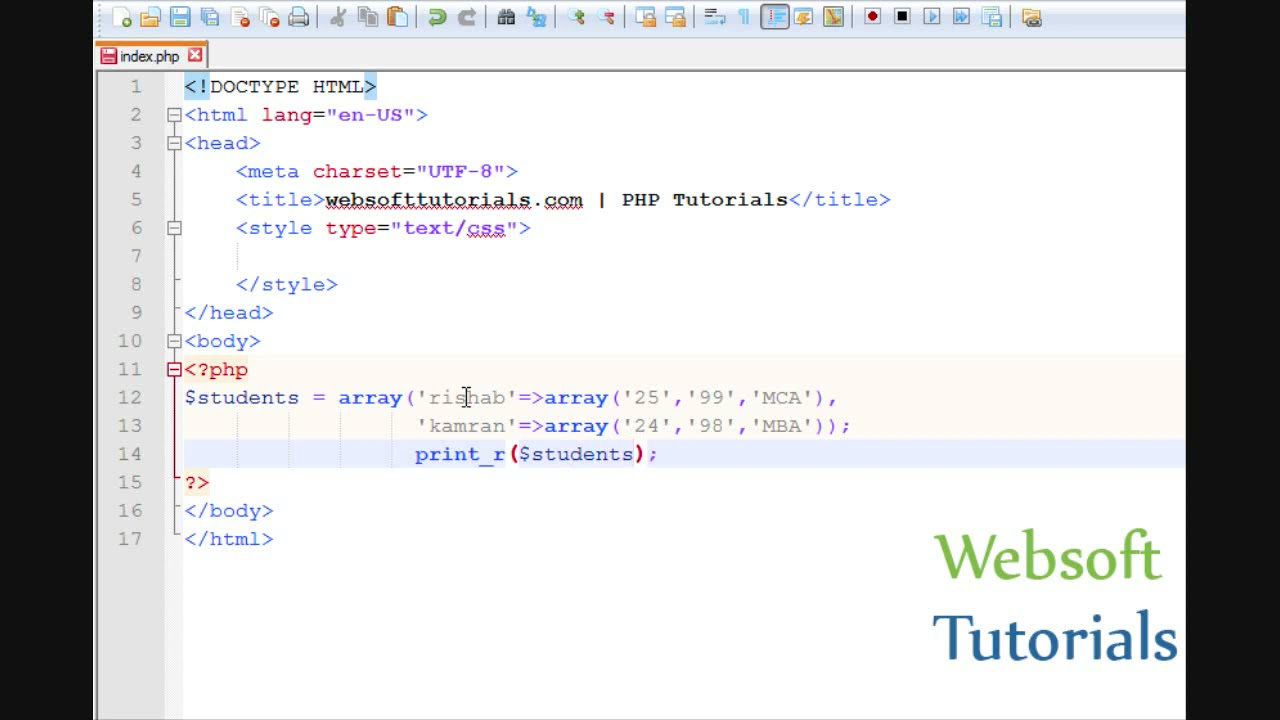Image resolution: width=1280 pixels, height=720 pixels.
Task: Collapse the style block fold on line 6
Action: click(174, 228)
